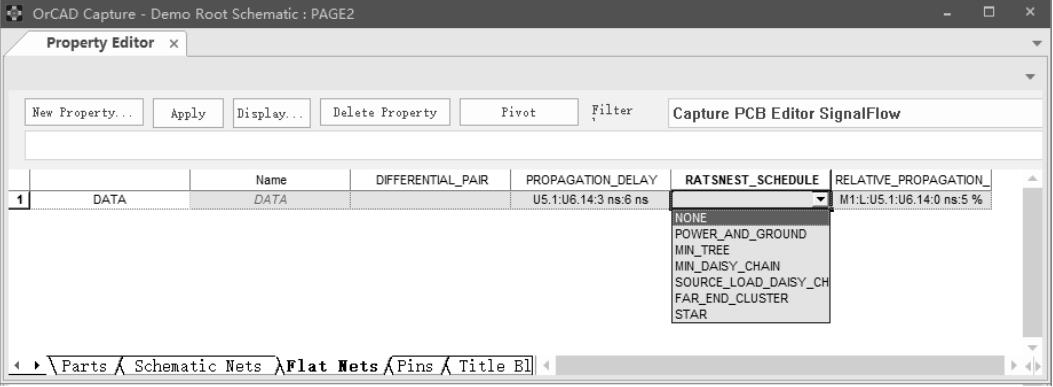The image size is (1053, 387).
Task: Open the document tab list arrow
Action: point(1037,44)
